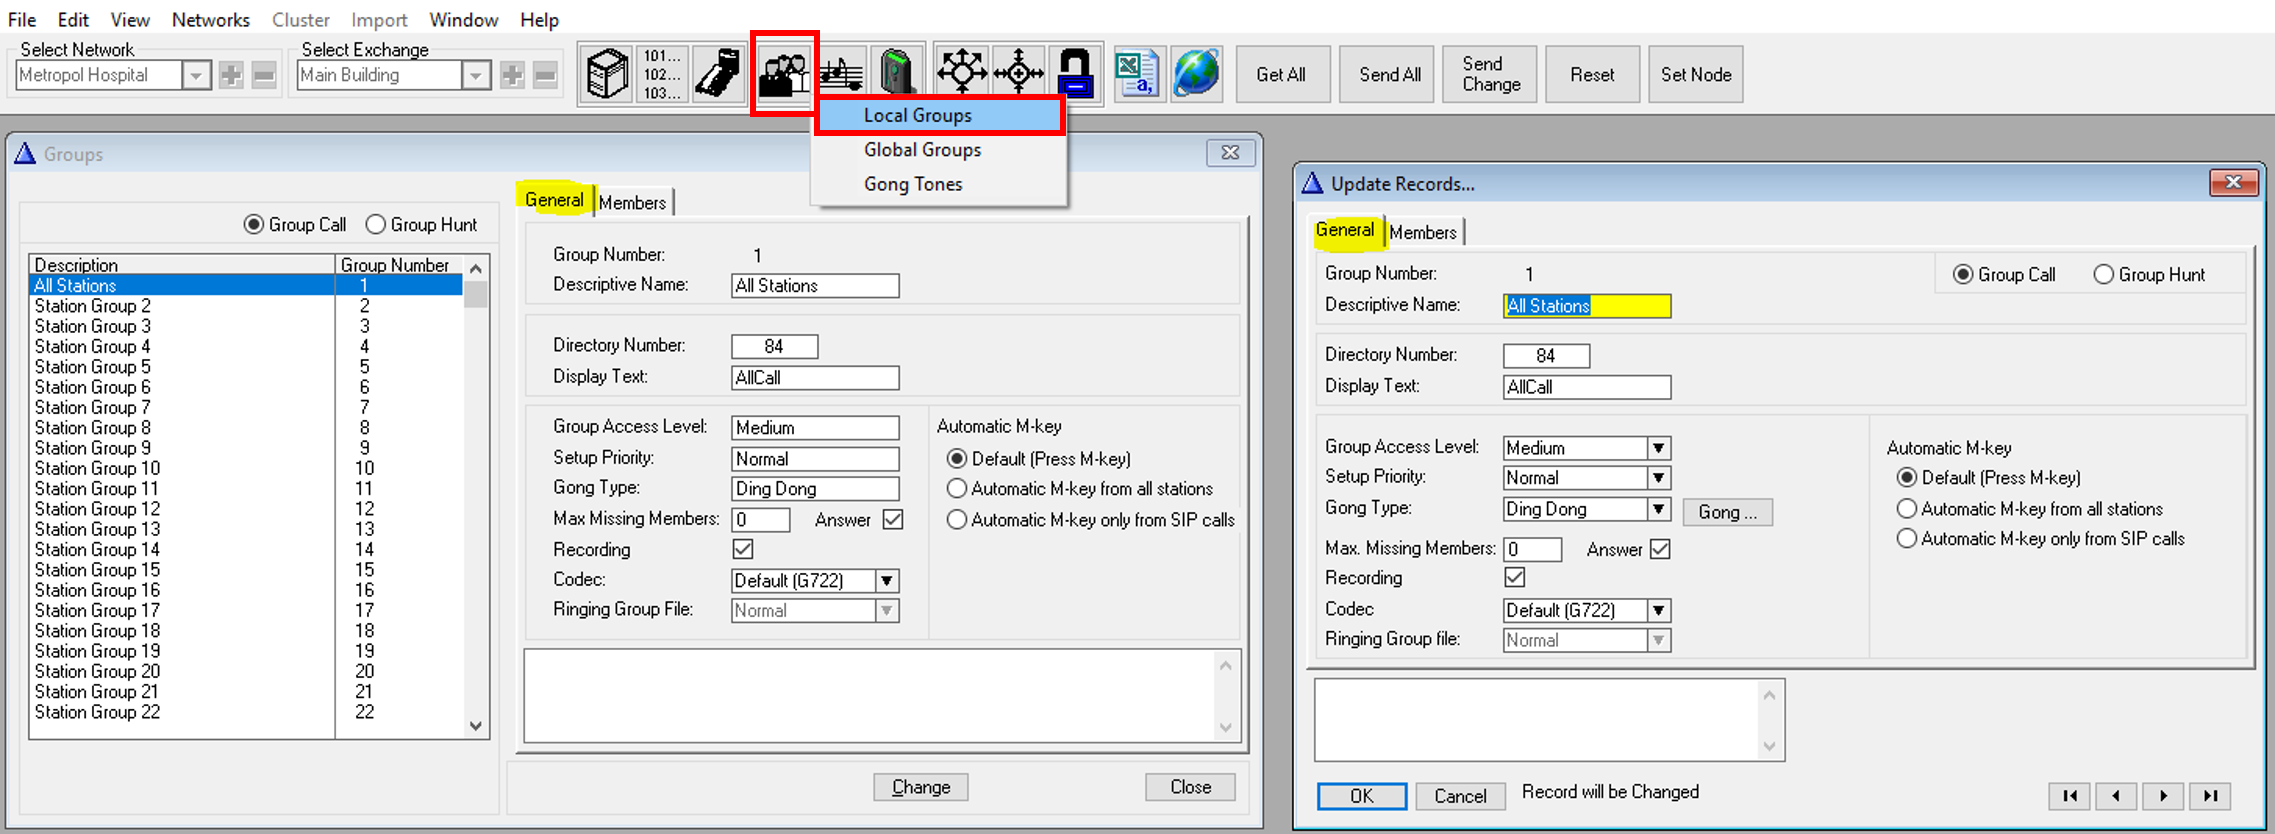Open the globe web toolbar icon
This screenshot has height=834, width=2275.
click(1196, 74)
